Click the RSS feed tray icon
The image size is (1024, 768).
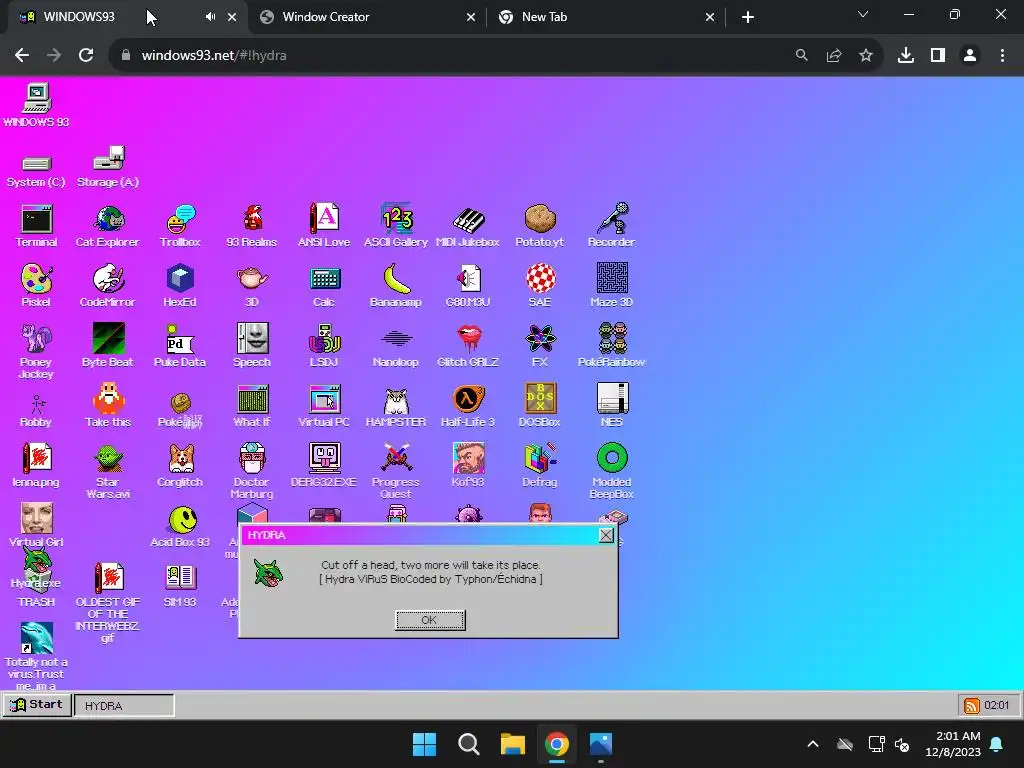(972, 705)
